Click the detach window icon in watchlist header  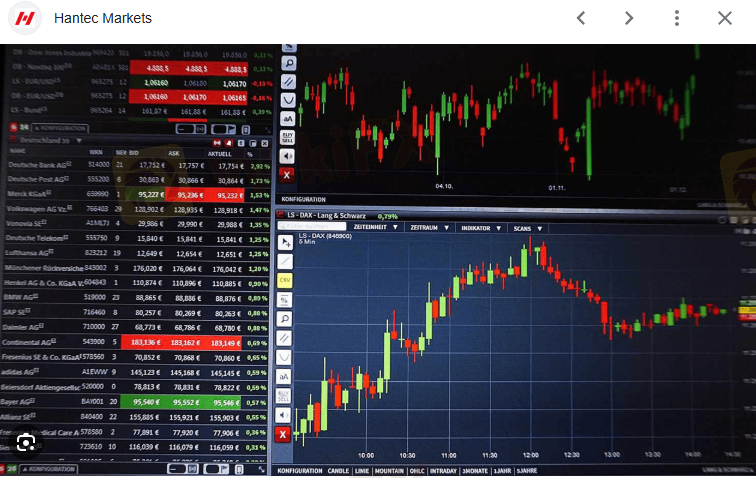click(x=253, y=143)
